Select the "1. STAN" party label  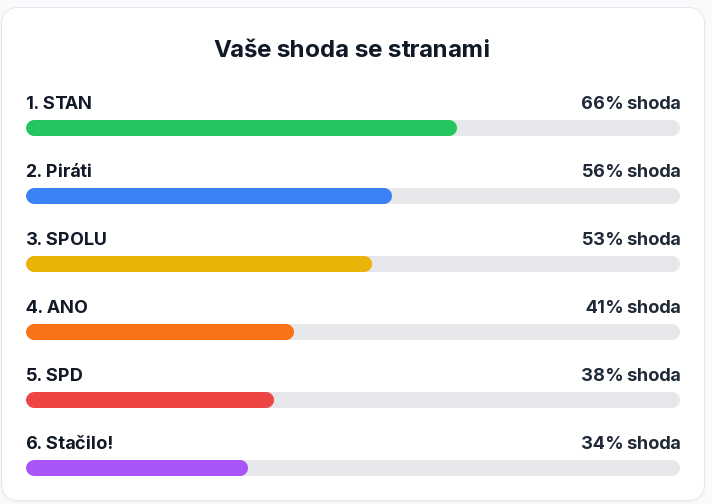pyautogui.click(x=59, y=102)
